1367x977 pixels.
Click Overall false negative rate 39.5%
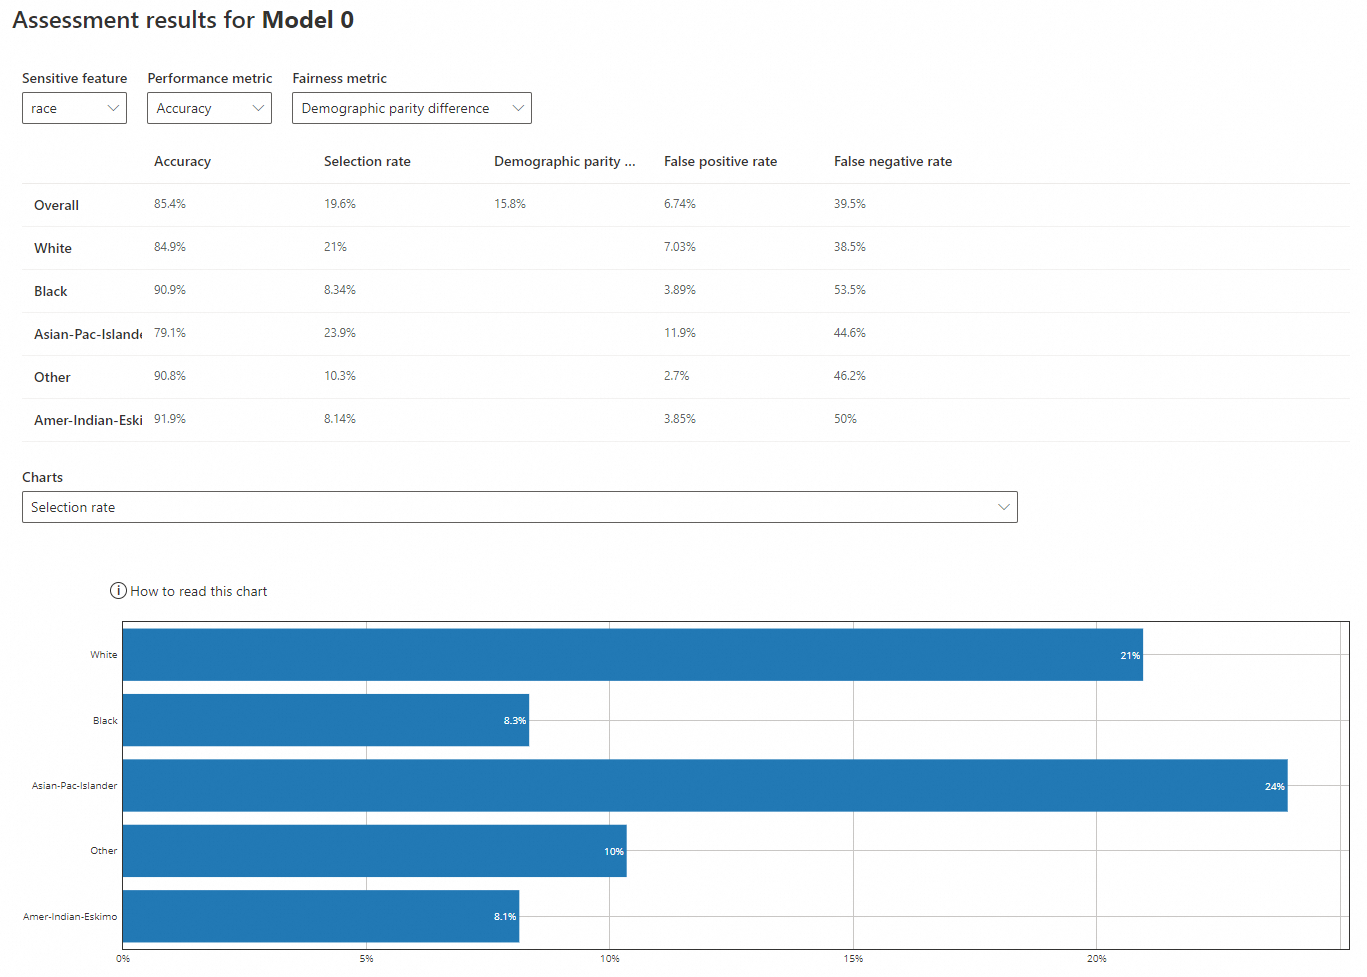[x=850, y=204]
